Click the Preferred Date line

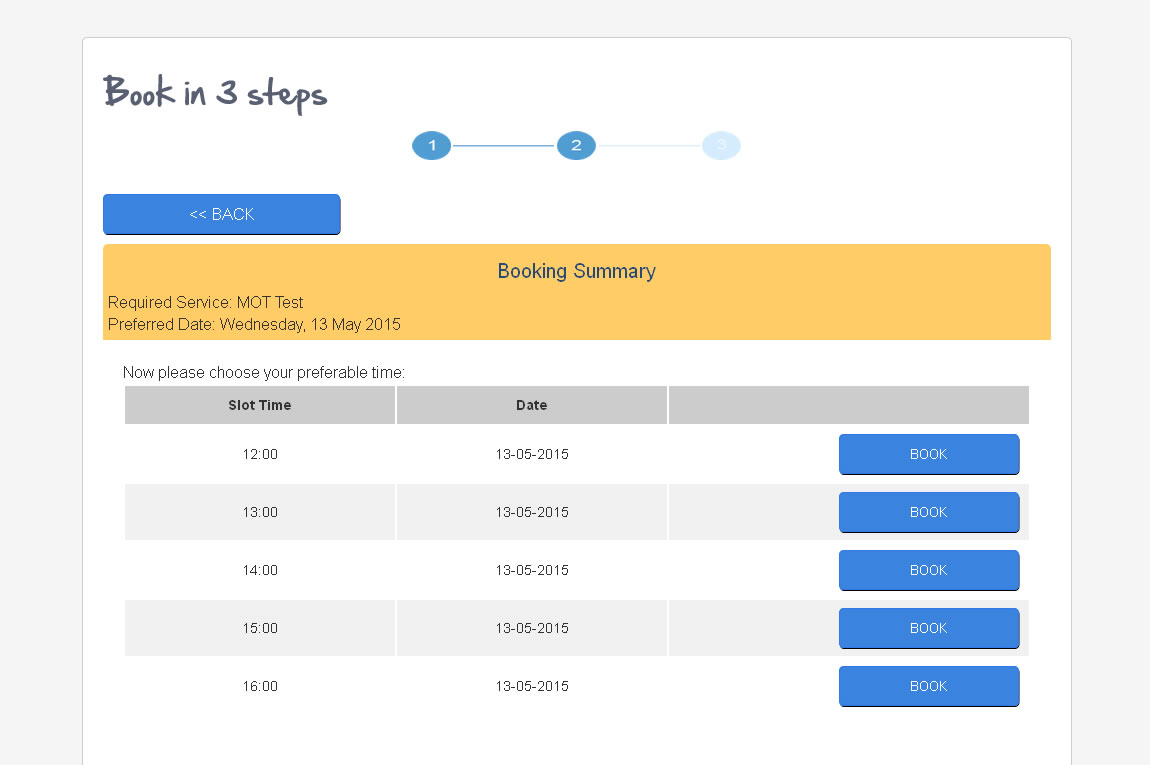click(x=254, y=324)
